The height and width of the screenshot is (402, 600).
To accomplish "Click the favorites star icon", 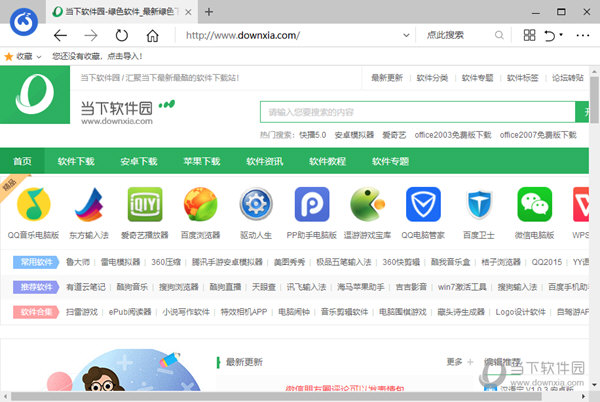I will tap(8, 57).
